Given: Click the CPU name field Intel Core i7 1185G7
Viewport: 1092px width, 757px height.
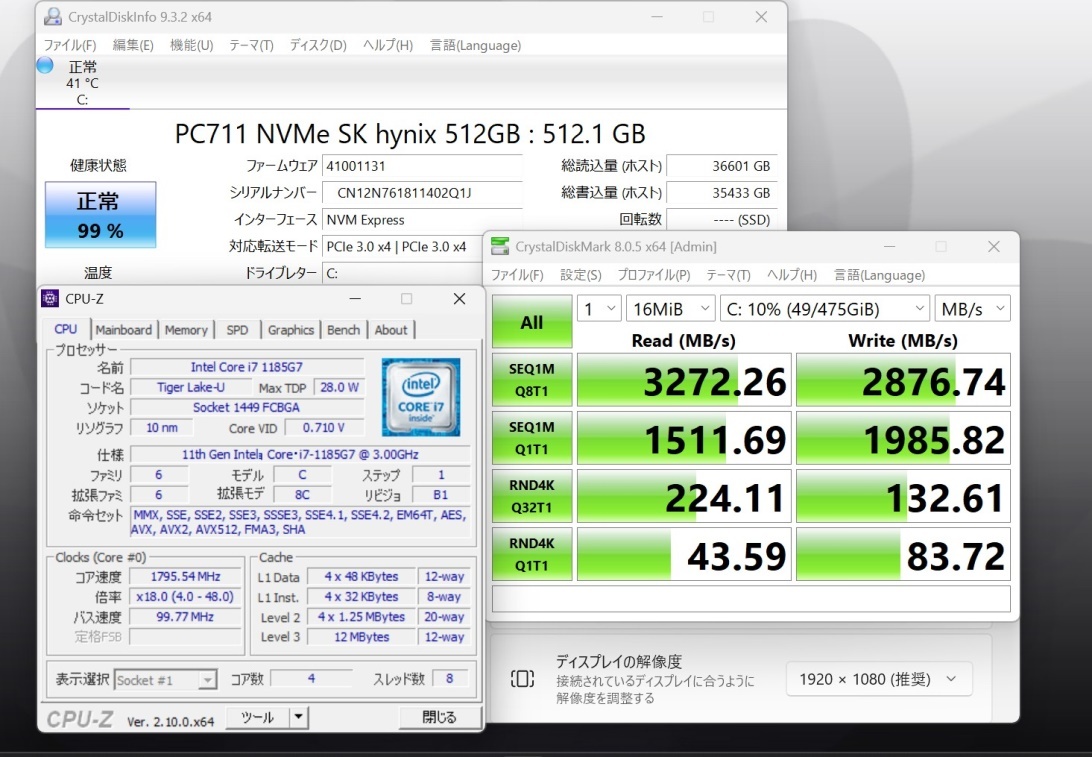Looking at the screenshot, I should point(247,367).
